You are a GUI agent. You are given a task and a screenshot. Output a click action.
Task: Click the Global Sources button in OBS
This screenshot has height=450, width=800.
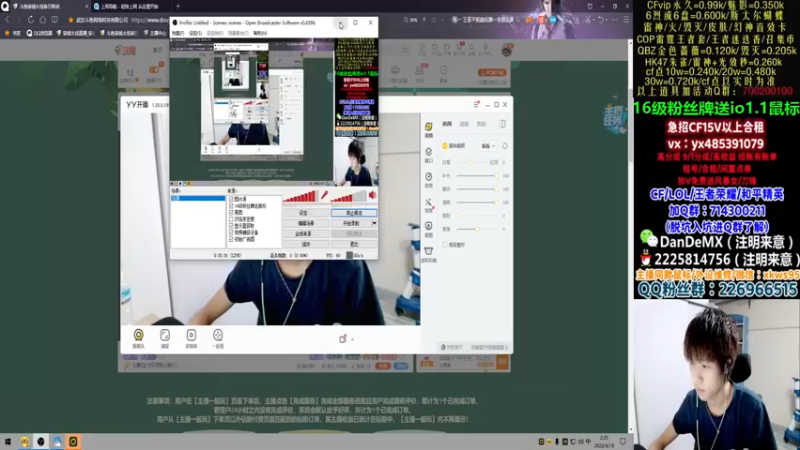pyautogui.click(x=304, y=234)
